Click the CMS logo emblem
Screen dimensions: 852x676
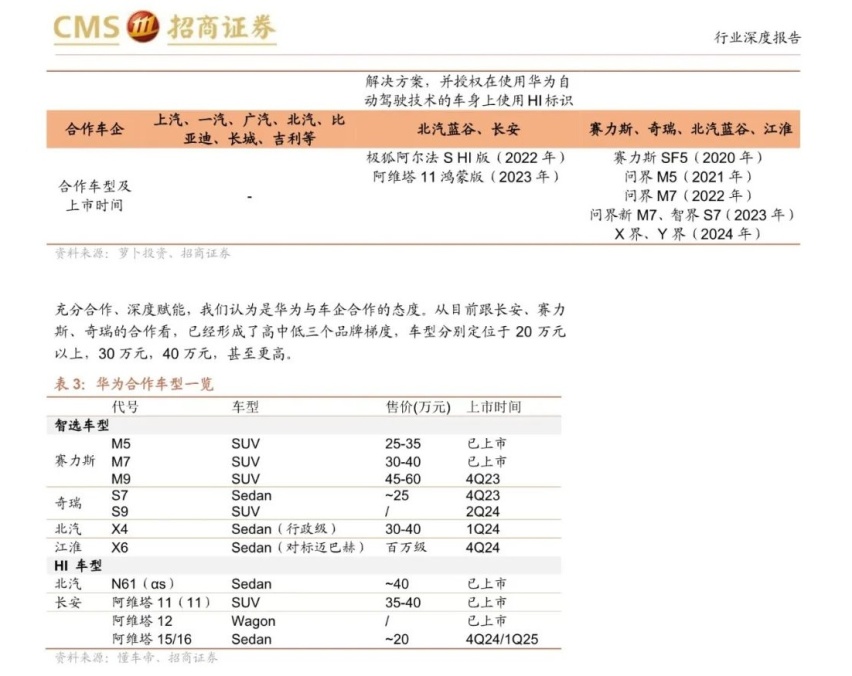[143, 27]
